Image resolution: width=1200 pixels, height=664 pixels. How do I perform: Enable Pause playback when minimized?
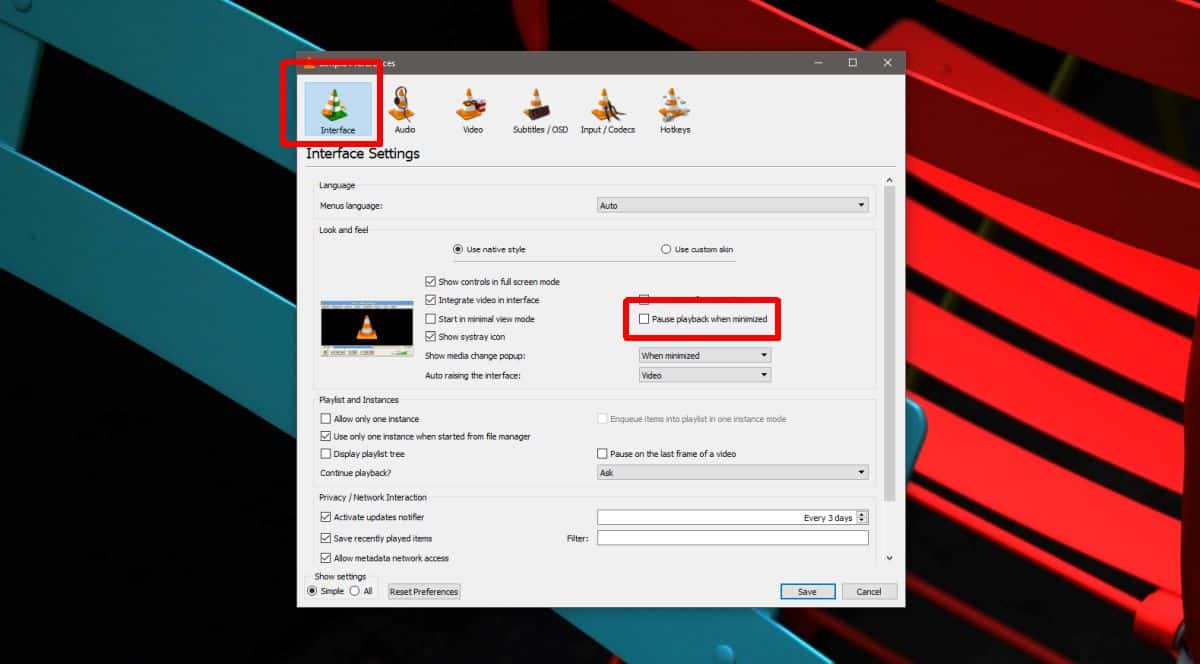(x=703, y=319)
